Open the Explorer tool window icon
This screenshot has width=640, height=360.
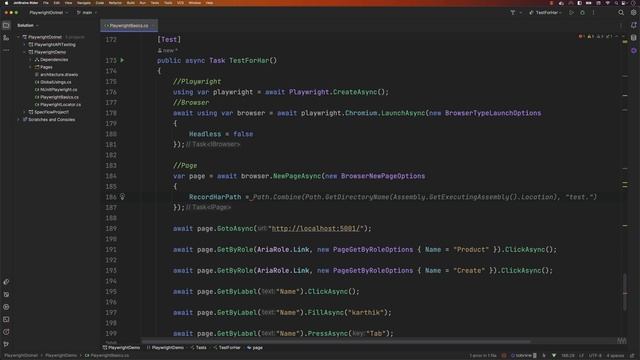[6, 25]
